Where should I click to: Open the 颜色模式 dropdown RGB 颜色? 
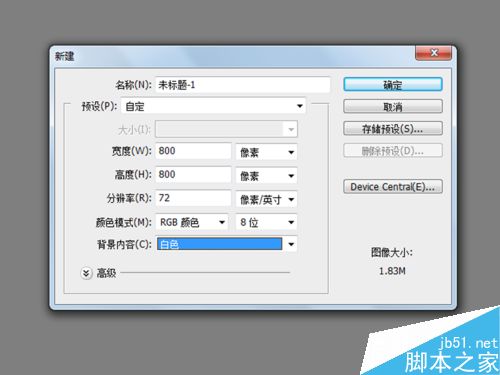tap(192, 222)
